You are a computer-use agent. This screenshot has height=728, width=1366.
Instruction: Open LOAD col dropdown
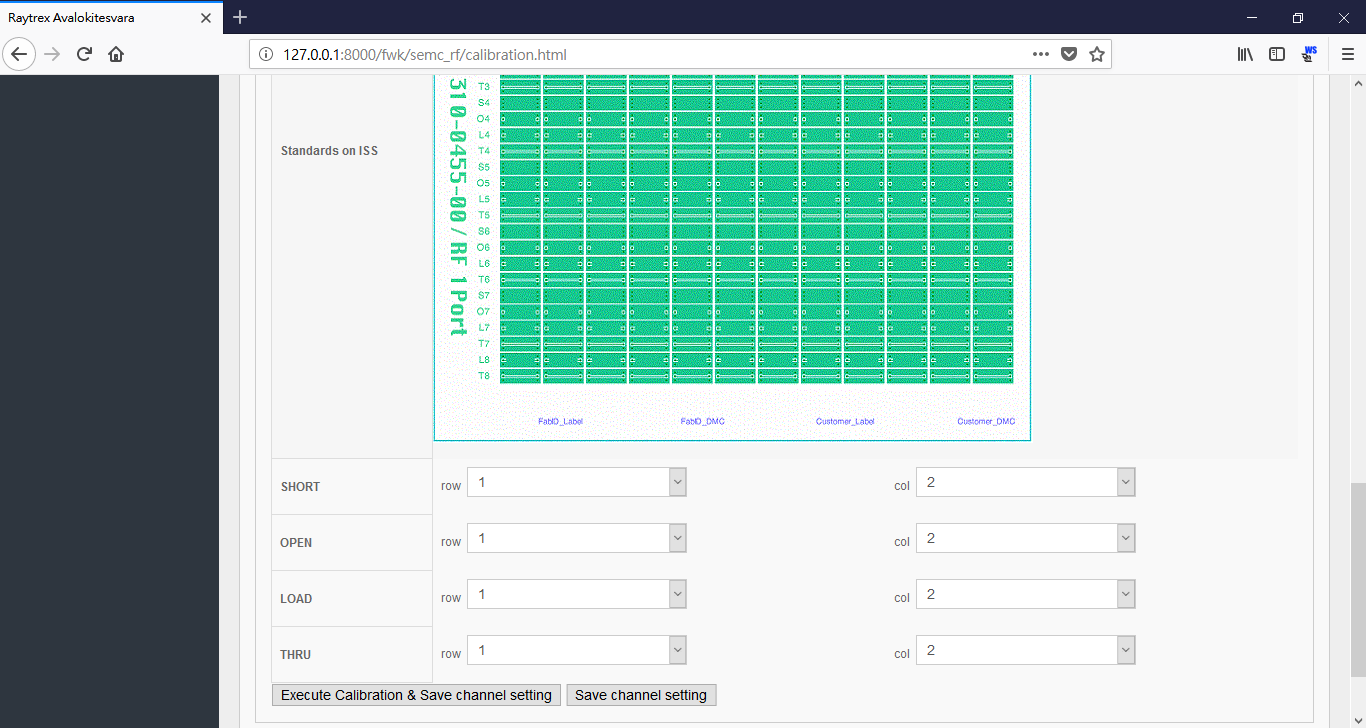(1025, 594)
